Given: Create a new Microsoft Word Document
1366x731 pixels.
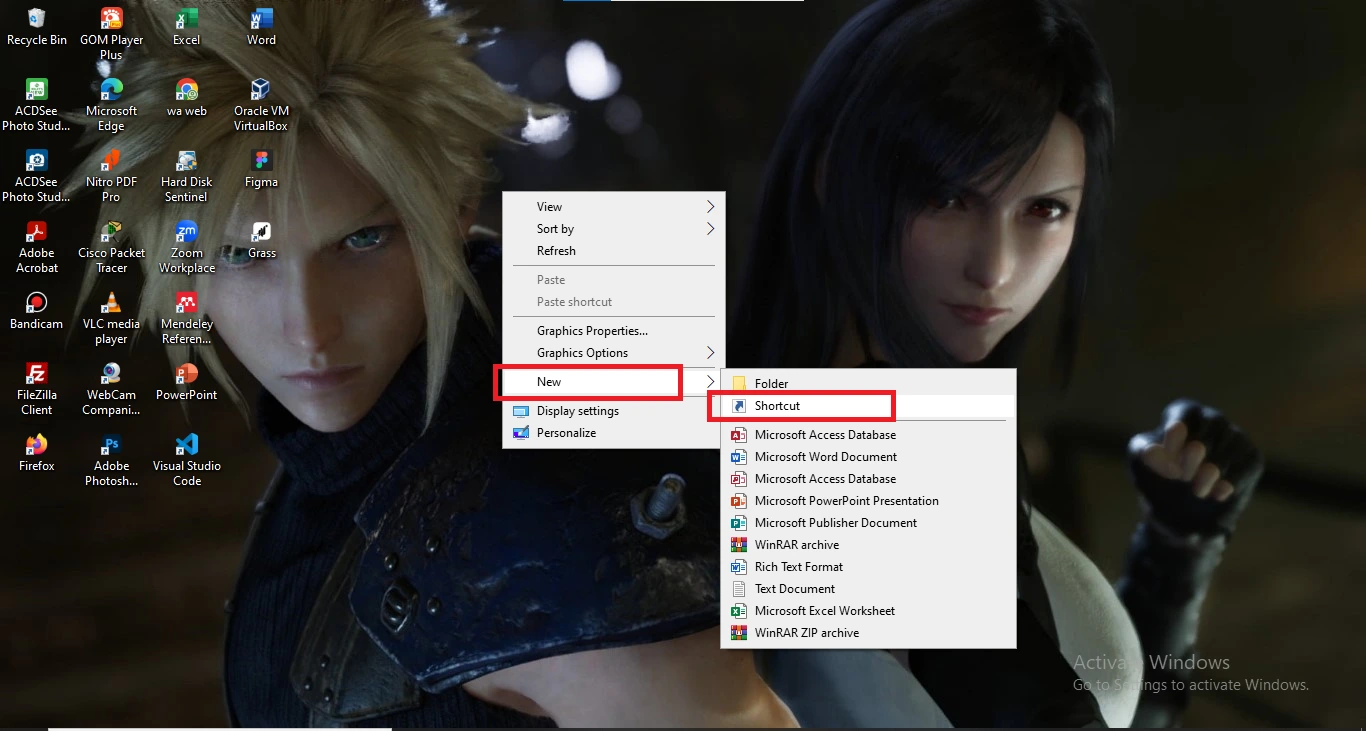Looking at the screenshot, I should click(x=868, y=457).
